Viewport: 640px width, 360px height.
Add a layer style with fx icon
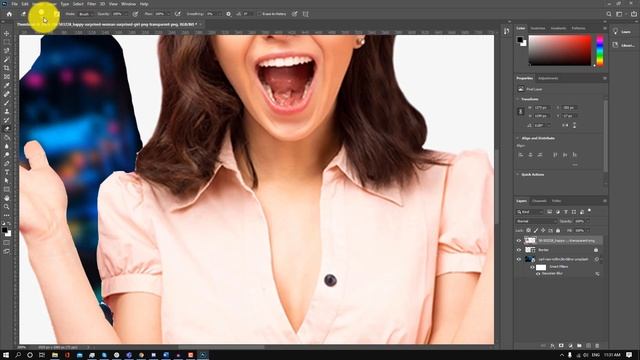coord(552,345)
